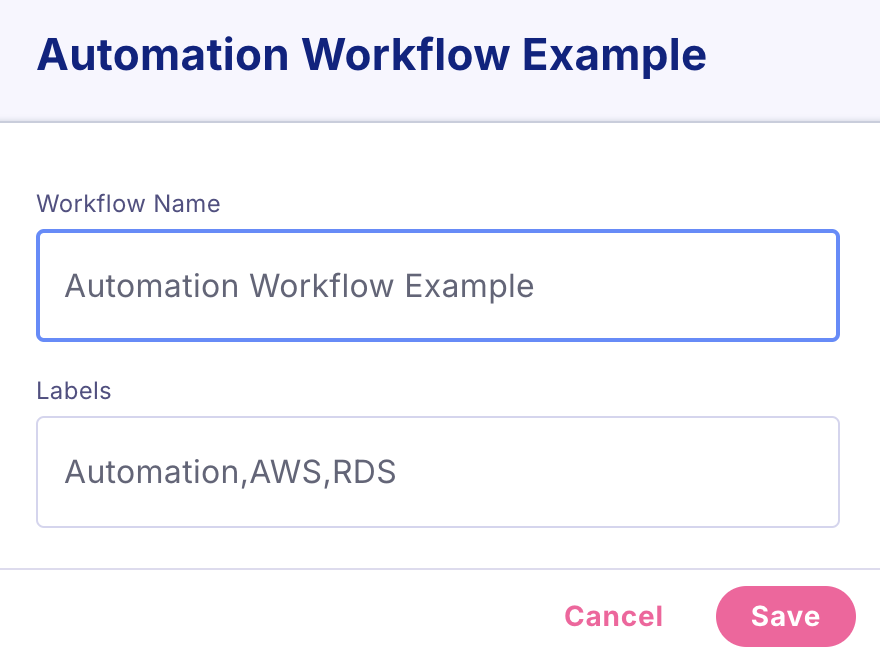Click the word Example in the dialog title
This screenshot has width=880, height=660.
(615, 55)
